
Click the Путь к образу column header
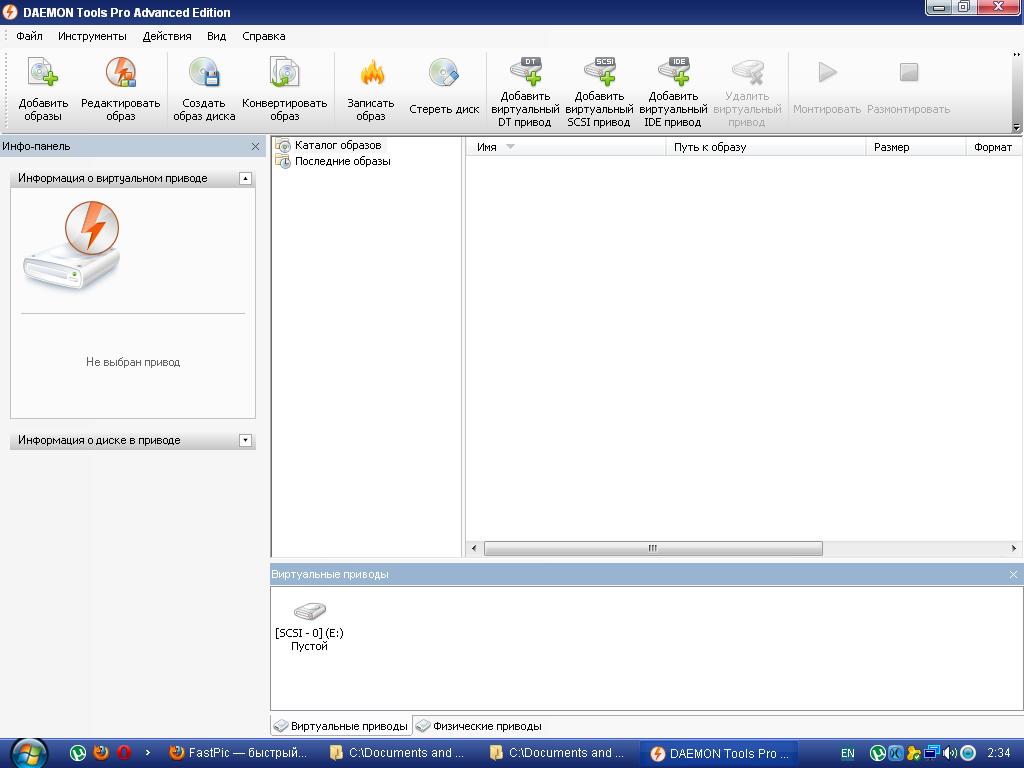[765, 147]
